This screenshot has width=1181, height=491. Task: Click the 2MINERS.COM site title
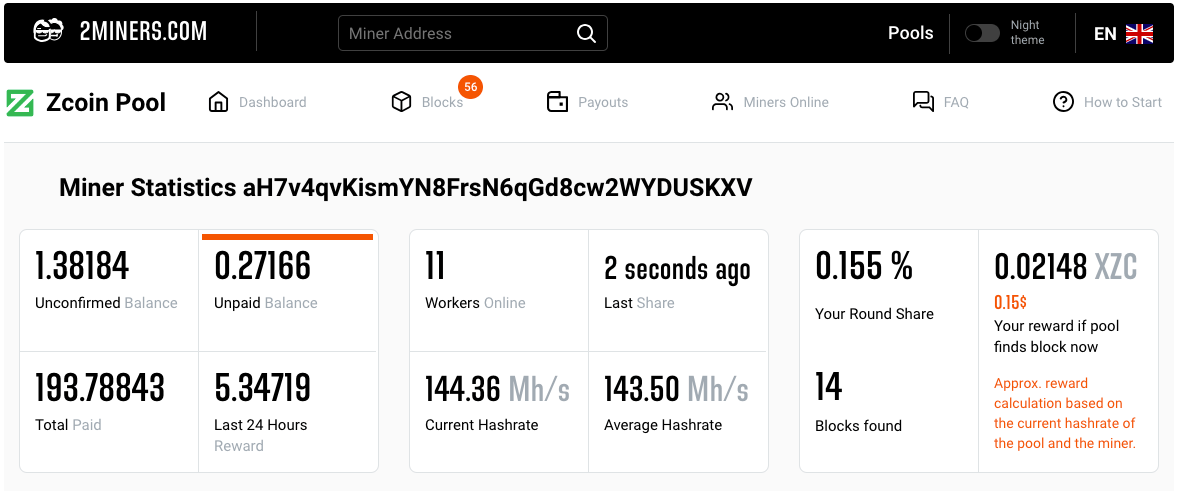[143, 32]
